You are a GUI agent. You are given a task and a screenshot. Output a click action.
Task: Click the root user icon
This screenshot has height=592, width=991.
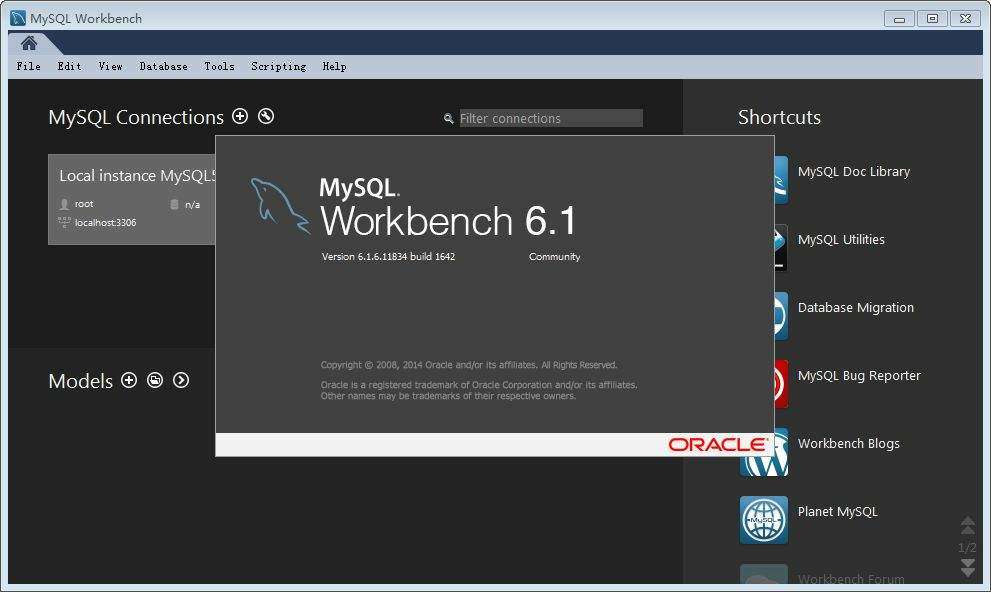tap(64, 204)
